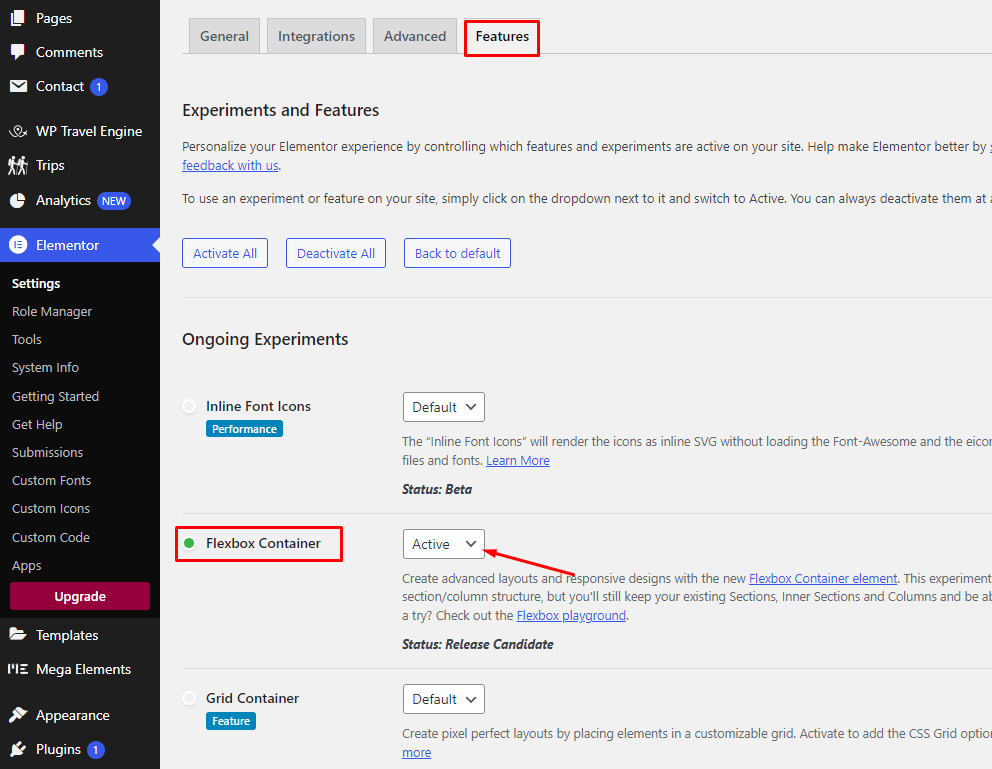The image size is (992, 769).
Task: Open Getting Started submenu item
Action: 56,397
